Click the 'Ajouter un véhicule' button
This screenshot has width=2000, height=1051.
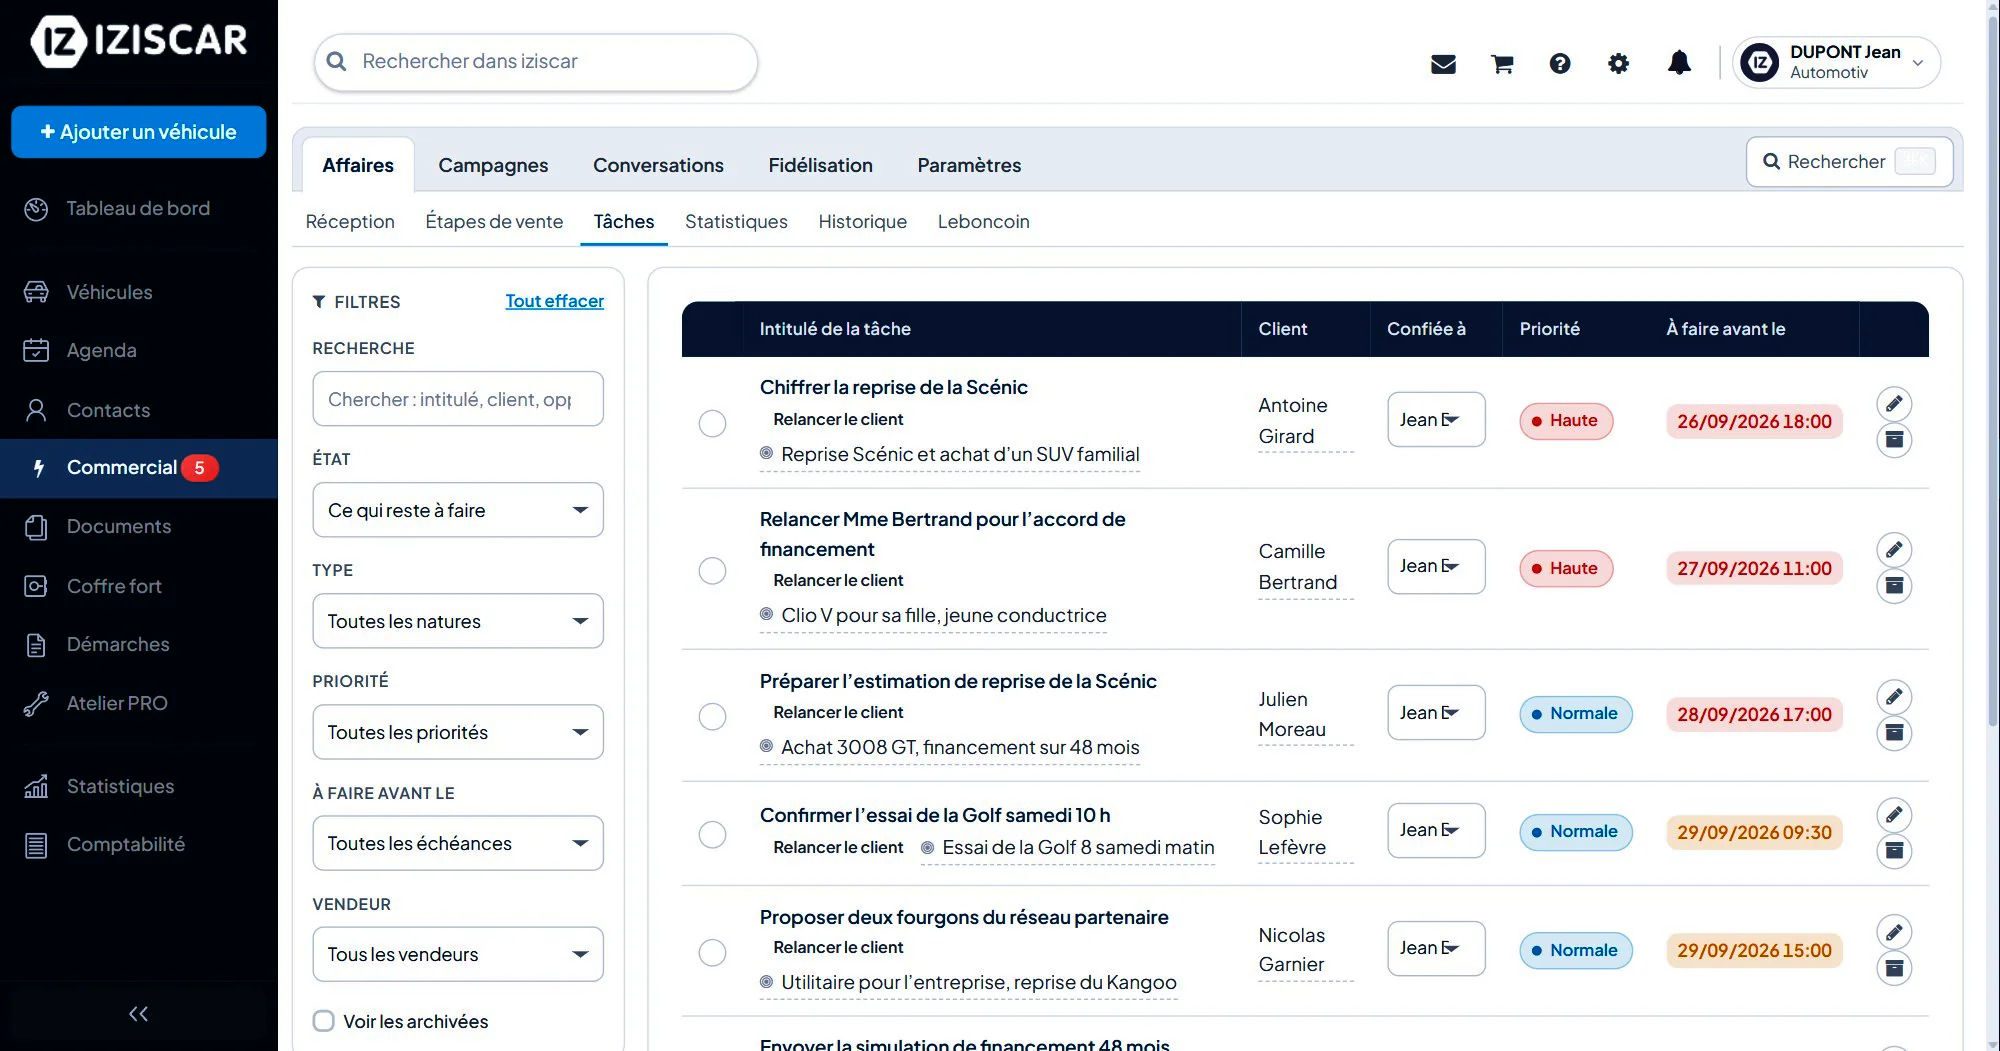pyautogui.click(x=139, y=132)
